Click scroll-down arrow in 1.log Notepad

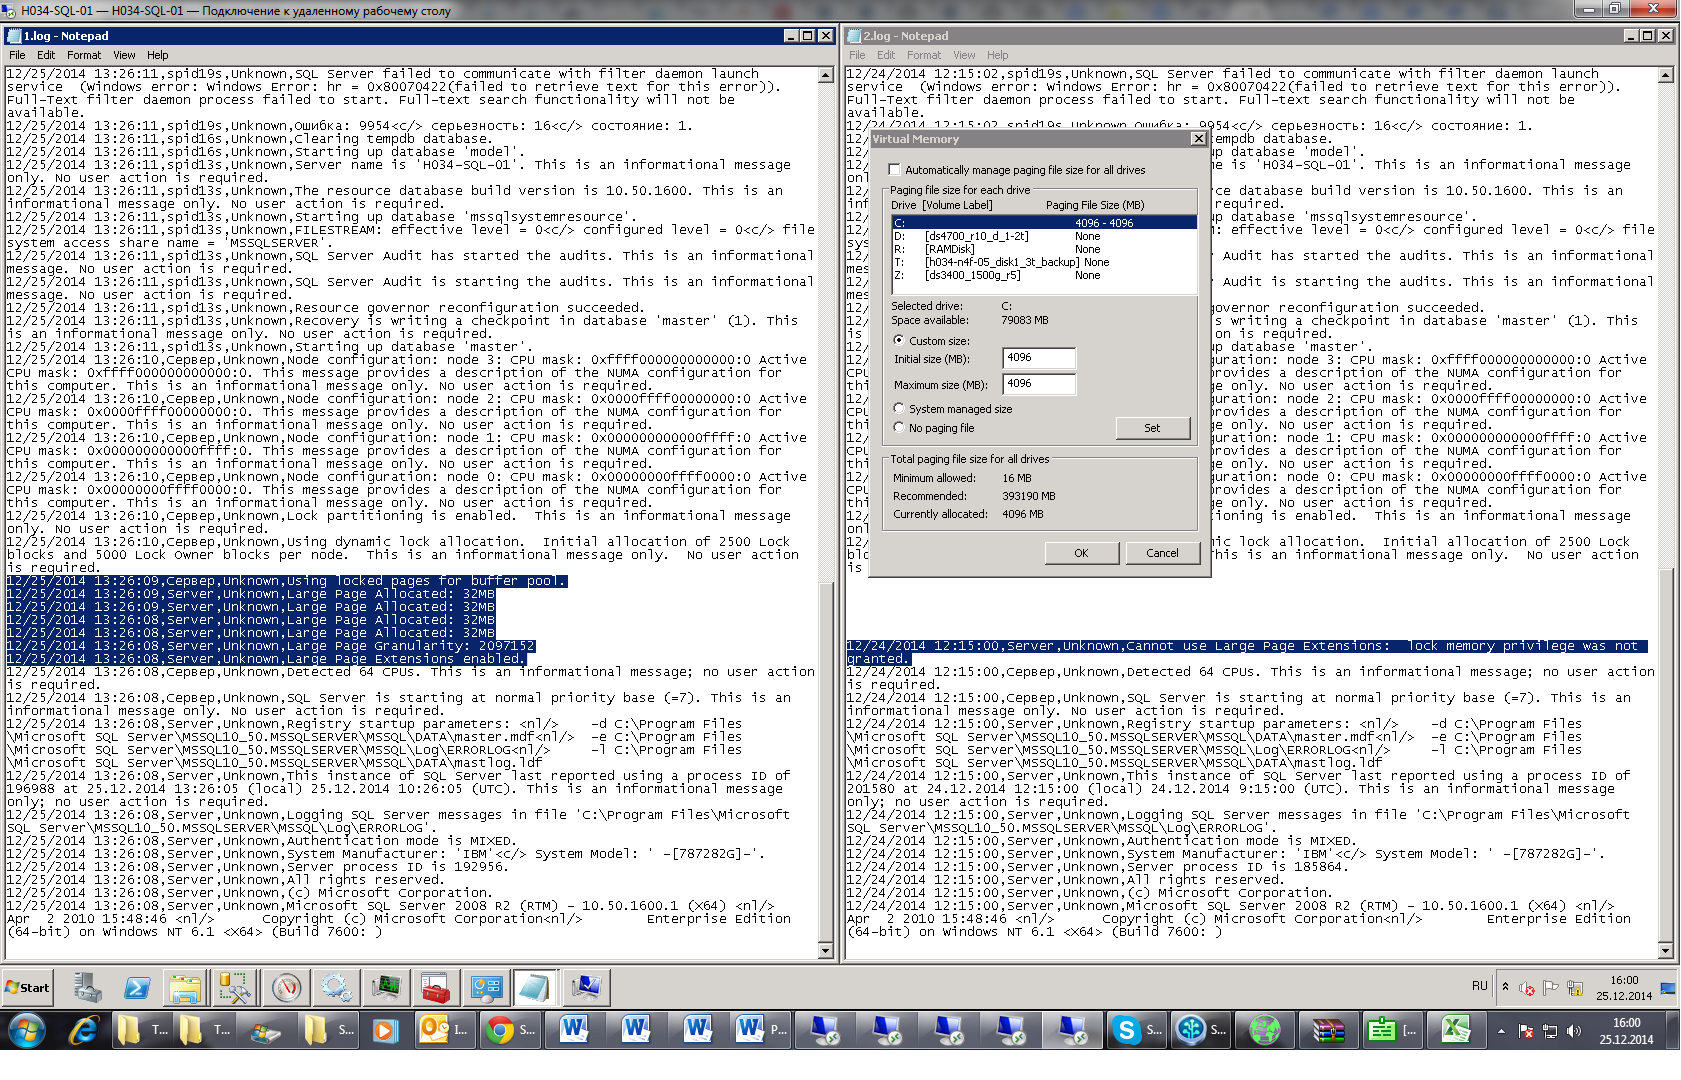[x=826, y=951]
